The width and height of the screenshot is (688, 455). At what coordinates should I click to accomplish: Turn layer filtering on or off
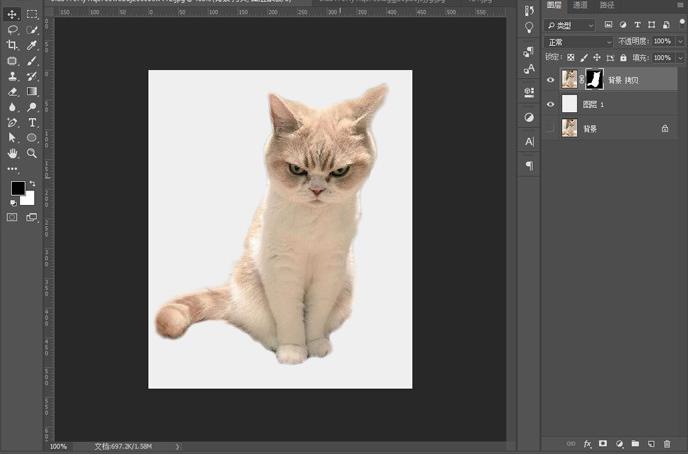(682, 22)
